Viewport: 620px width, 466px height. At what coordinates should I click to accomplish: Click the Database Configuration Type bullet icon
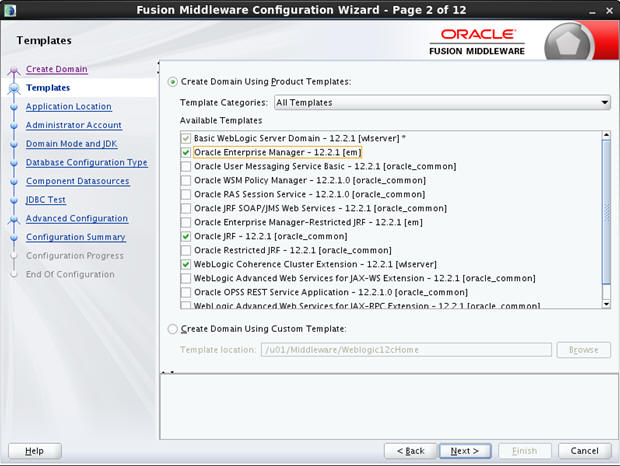tap(14, 163)
